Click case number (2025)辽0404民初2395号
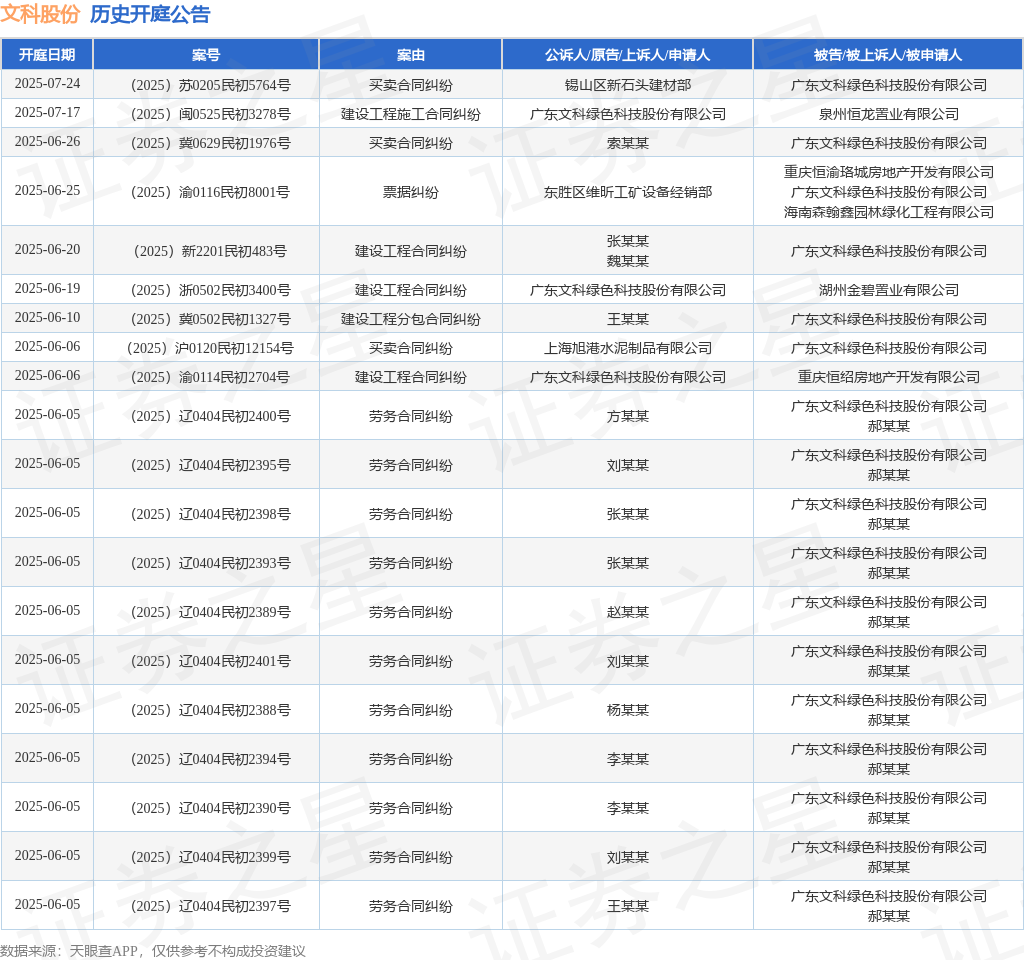Screen dimensions: 1024x960 pyautogui.click(x=210, y=465)
